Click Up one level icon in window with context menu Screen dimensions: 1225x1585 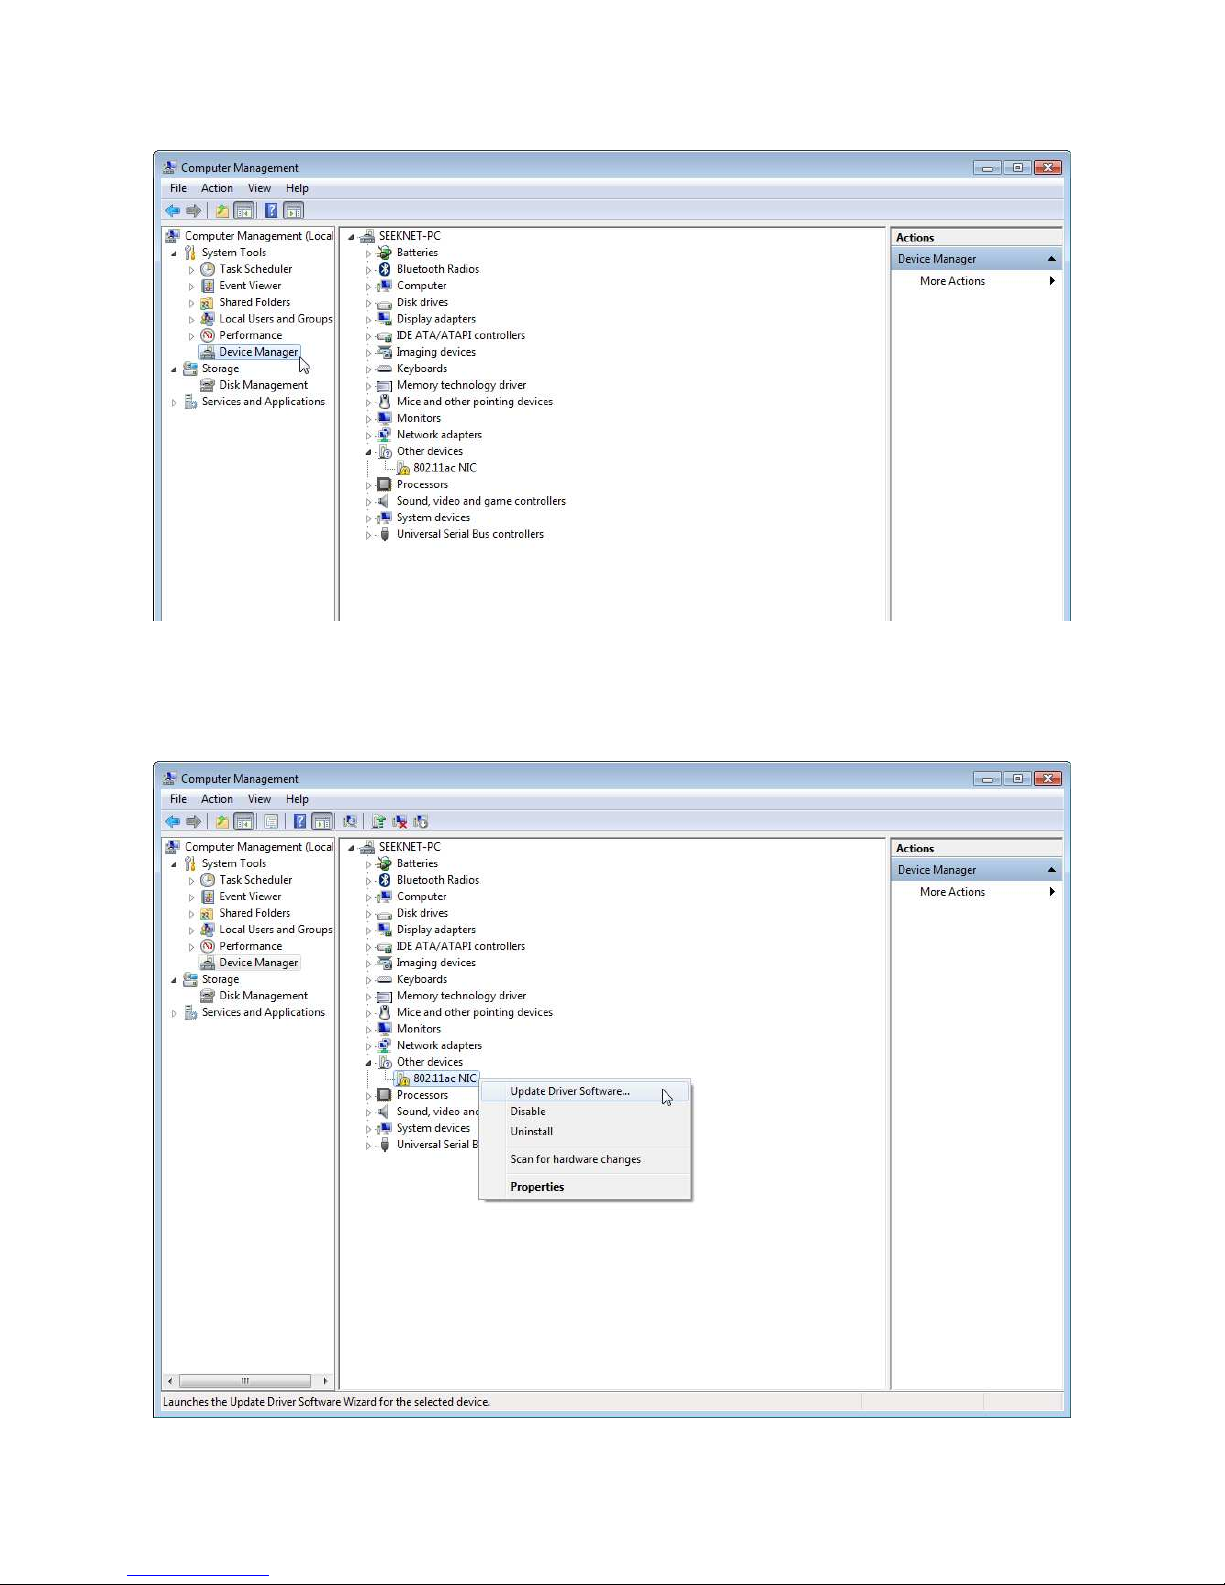point(222,821)
